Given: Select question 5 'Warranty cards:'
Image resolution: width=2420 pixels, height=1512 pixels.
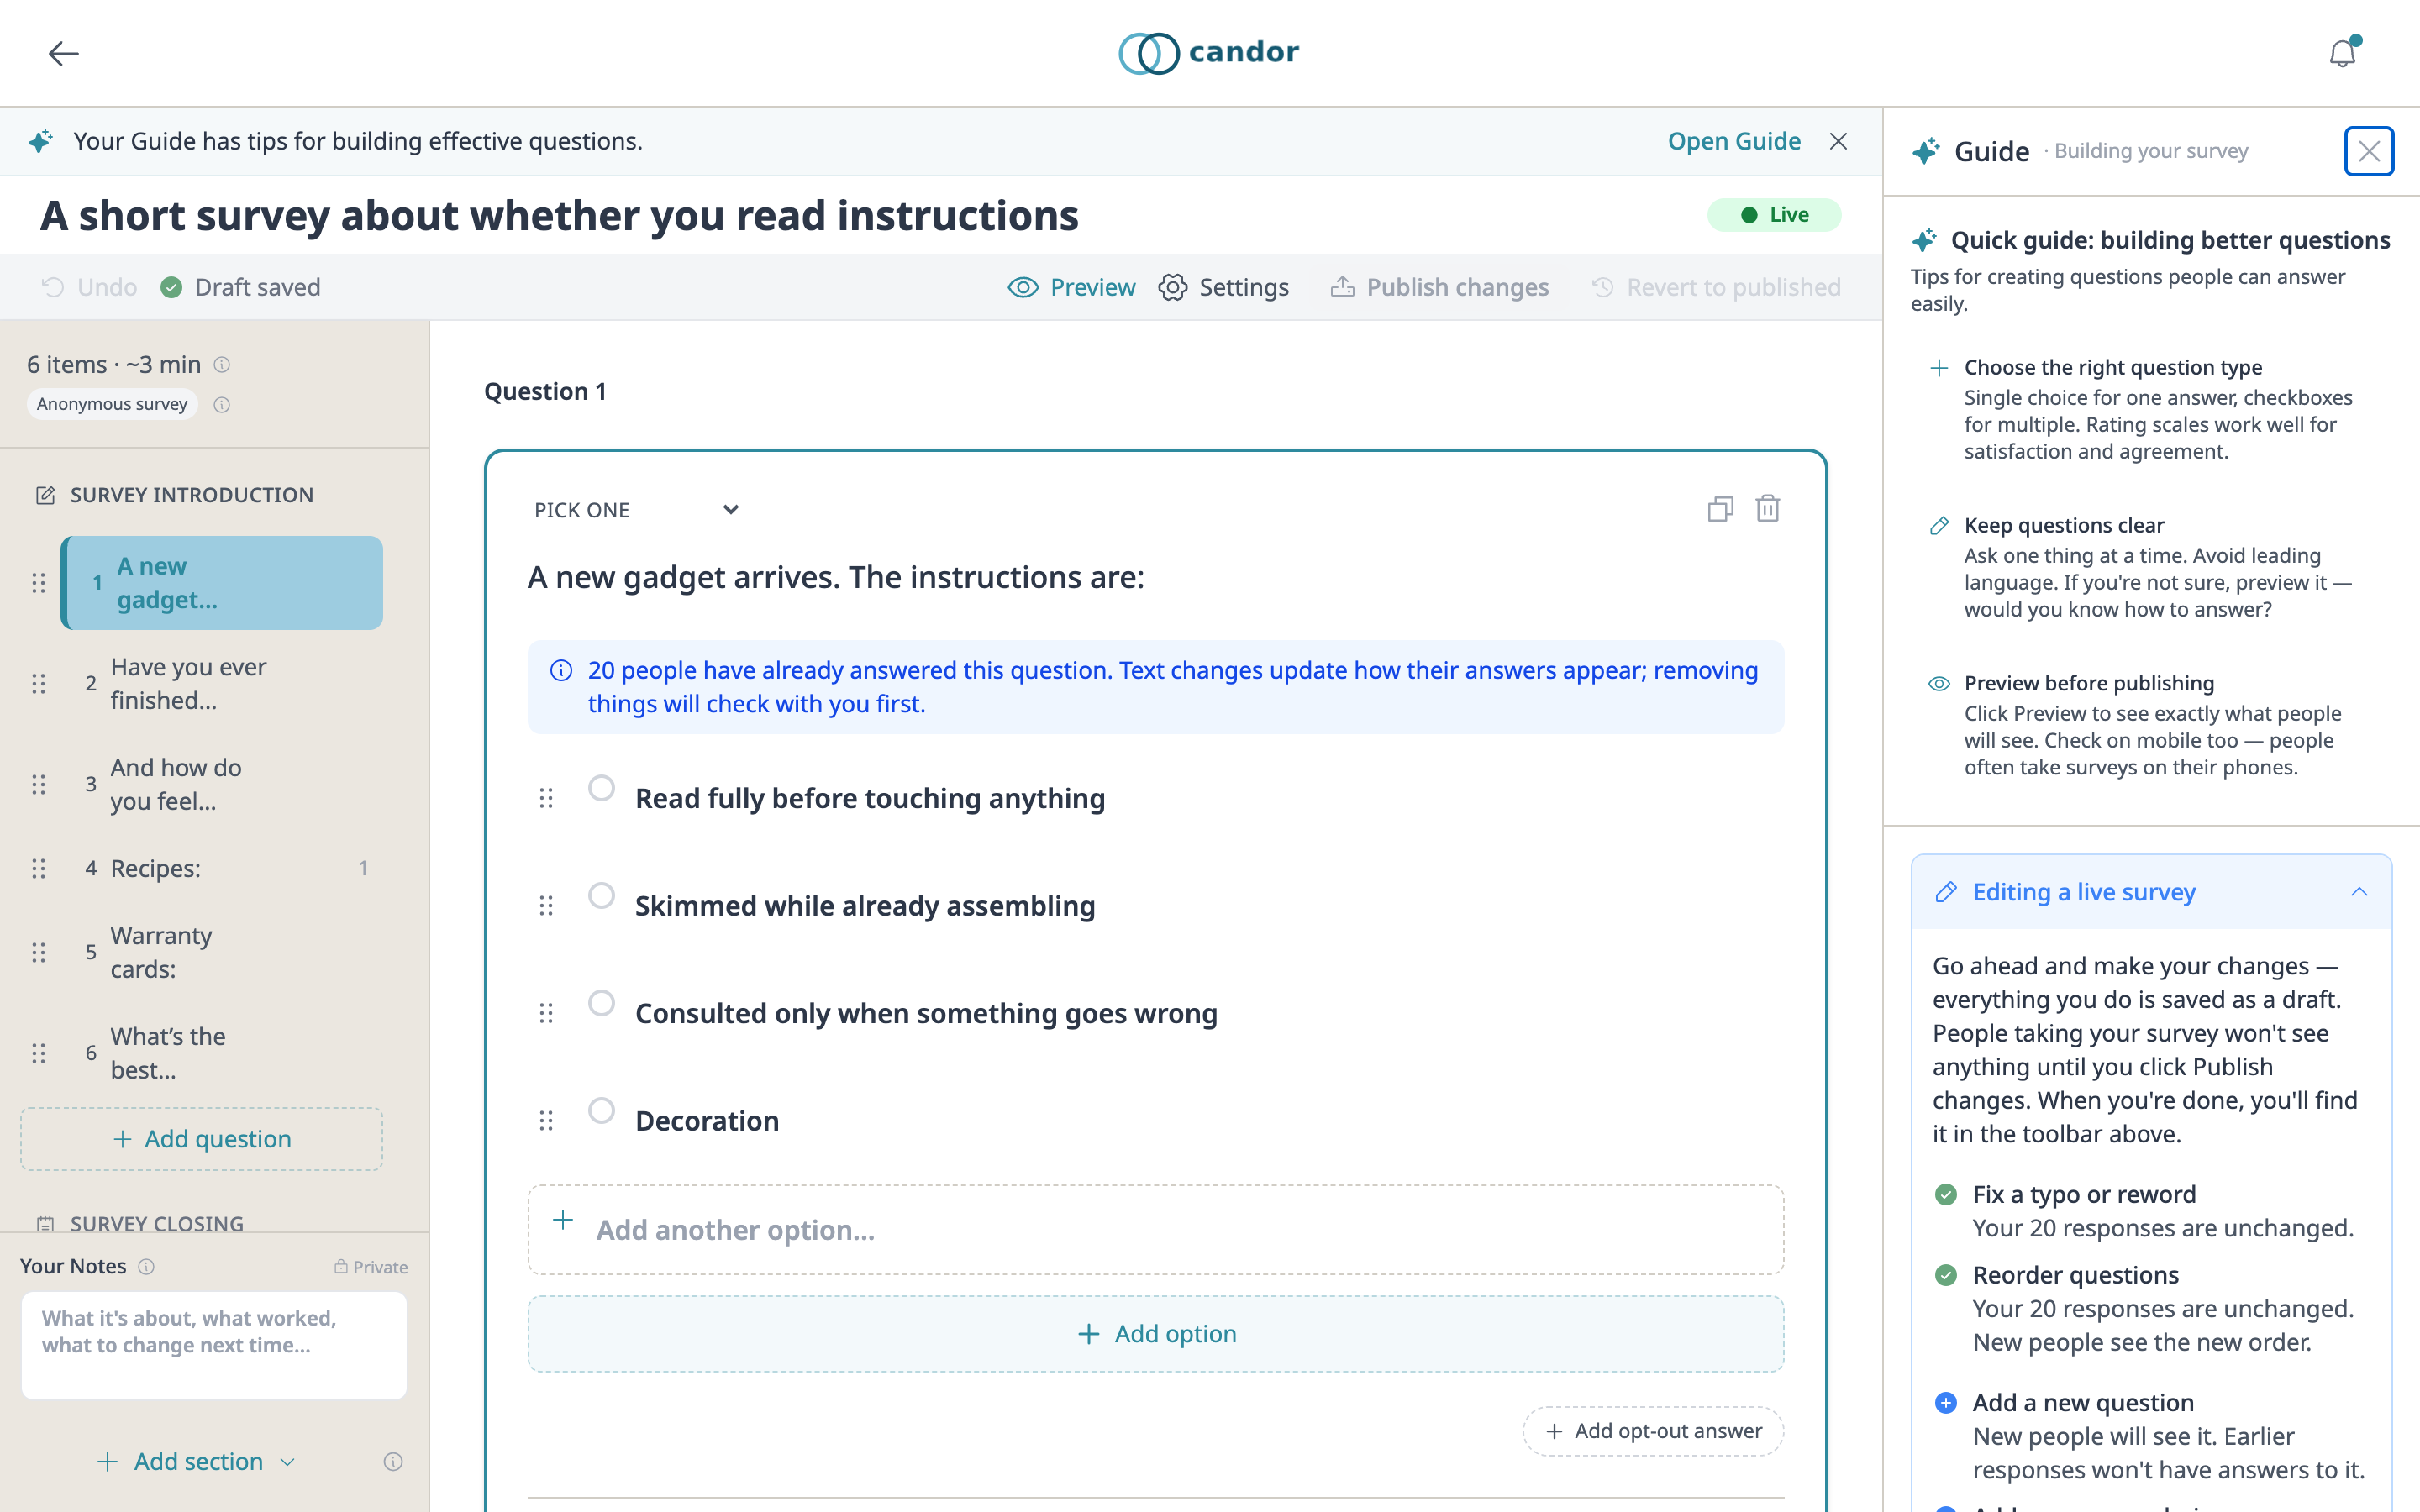Looking at the screenshot, I should 222,952.
